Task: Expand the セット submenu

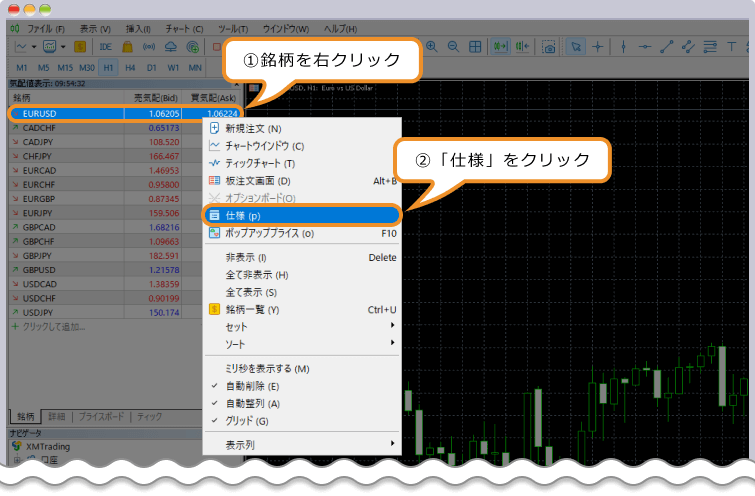Action: click(x=302, y=326)
